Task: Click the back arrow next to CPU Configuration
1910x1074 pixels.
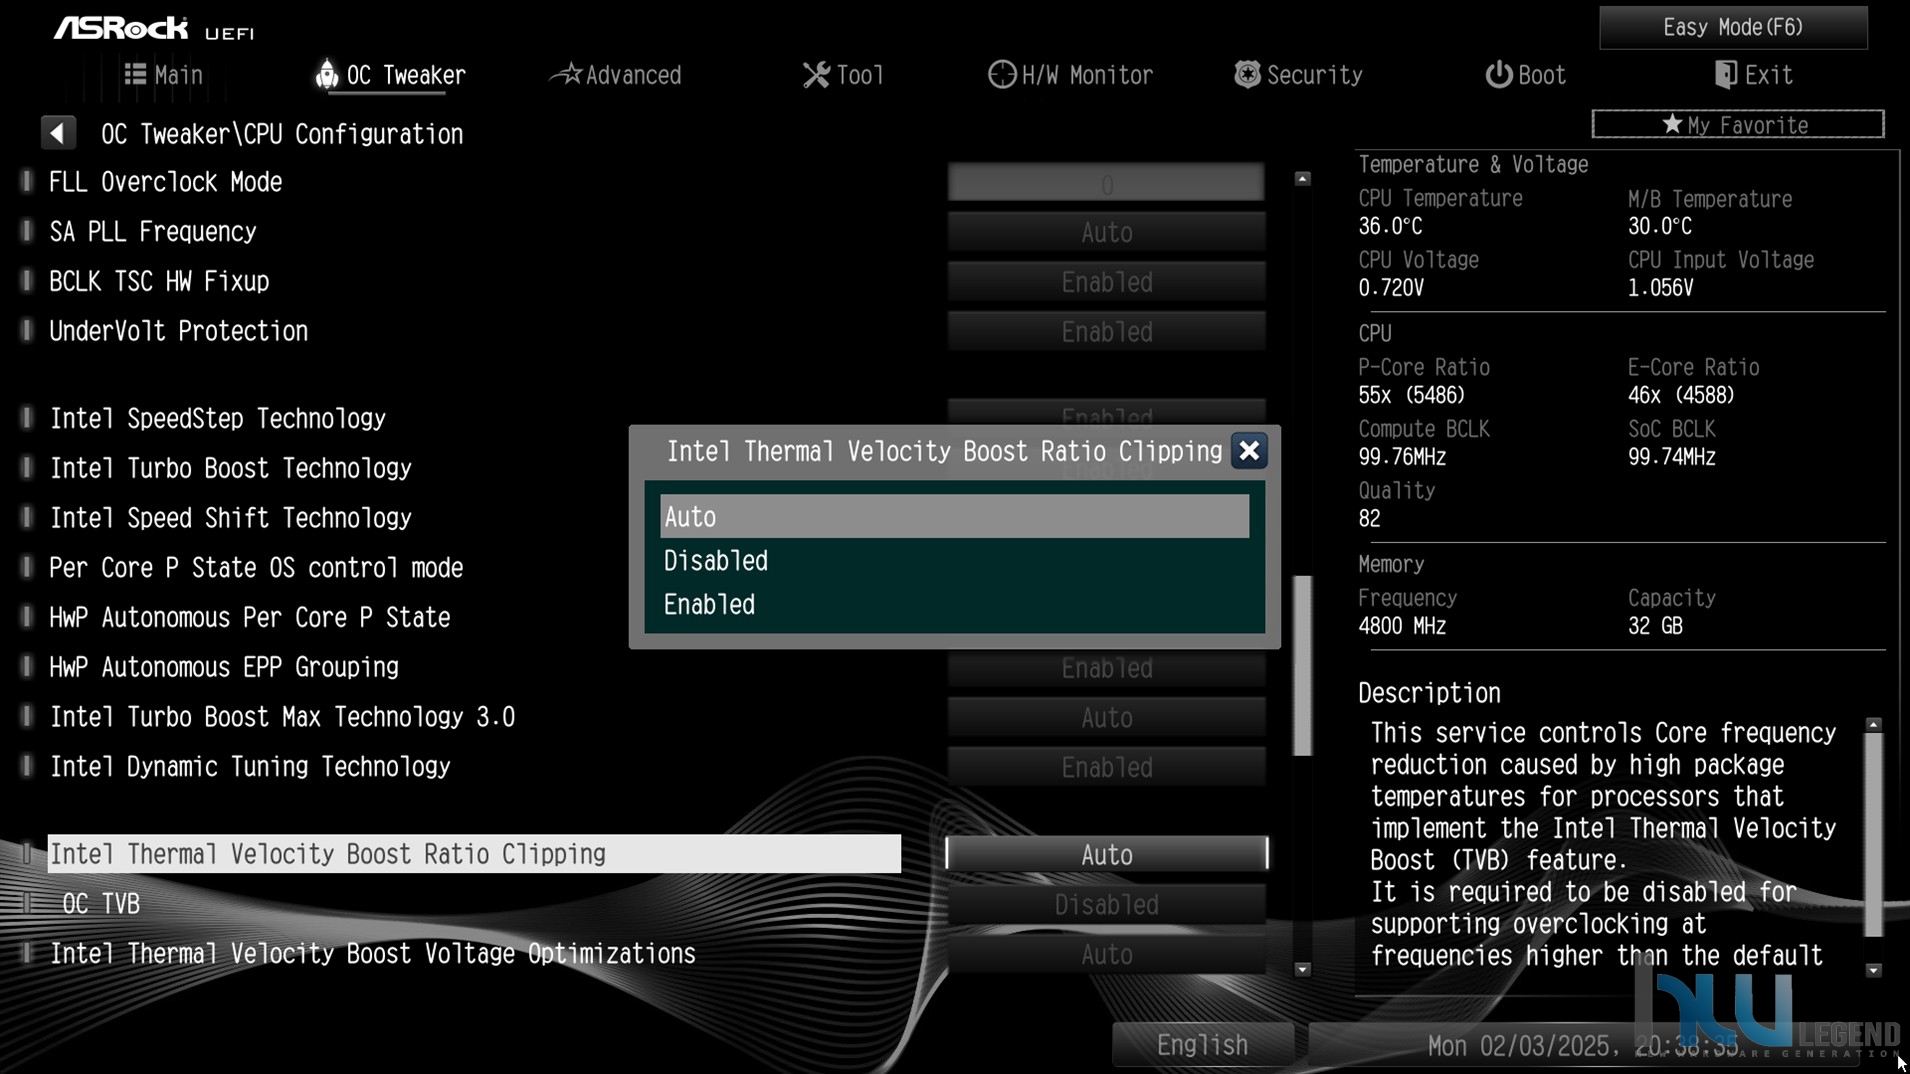Action: 58,133
